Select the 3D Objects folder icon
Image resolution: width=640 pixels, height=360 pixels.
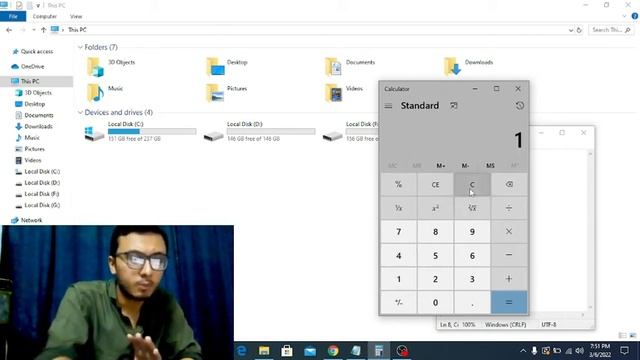coord(96,67)
